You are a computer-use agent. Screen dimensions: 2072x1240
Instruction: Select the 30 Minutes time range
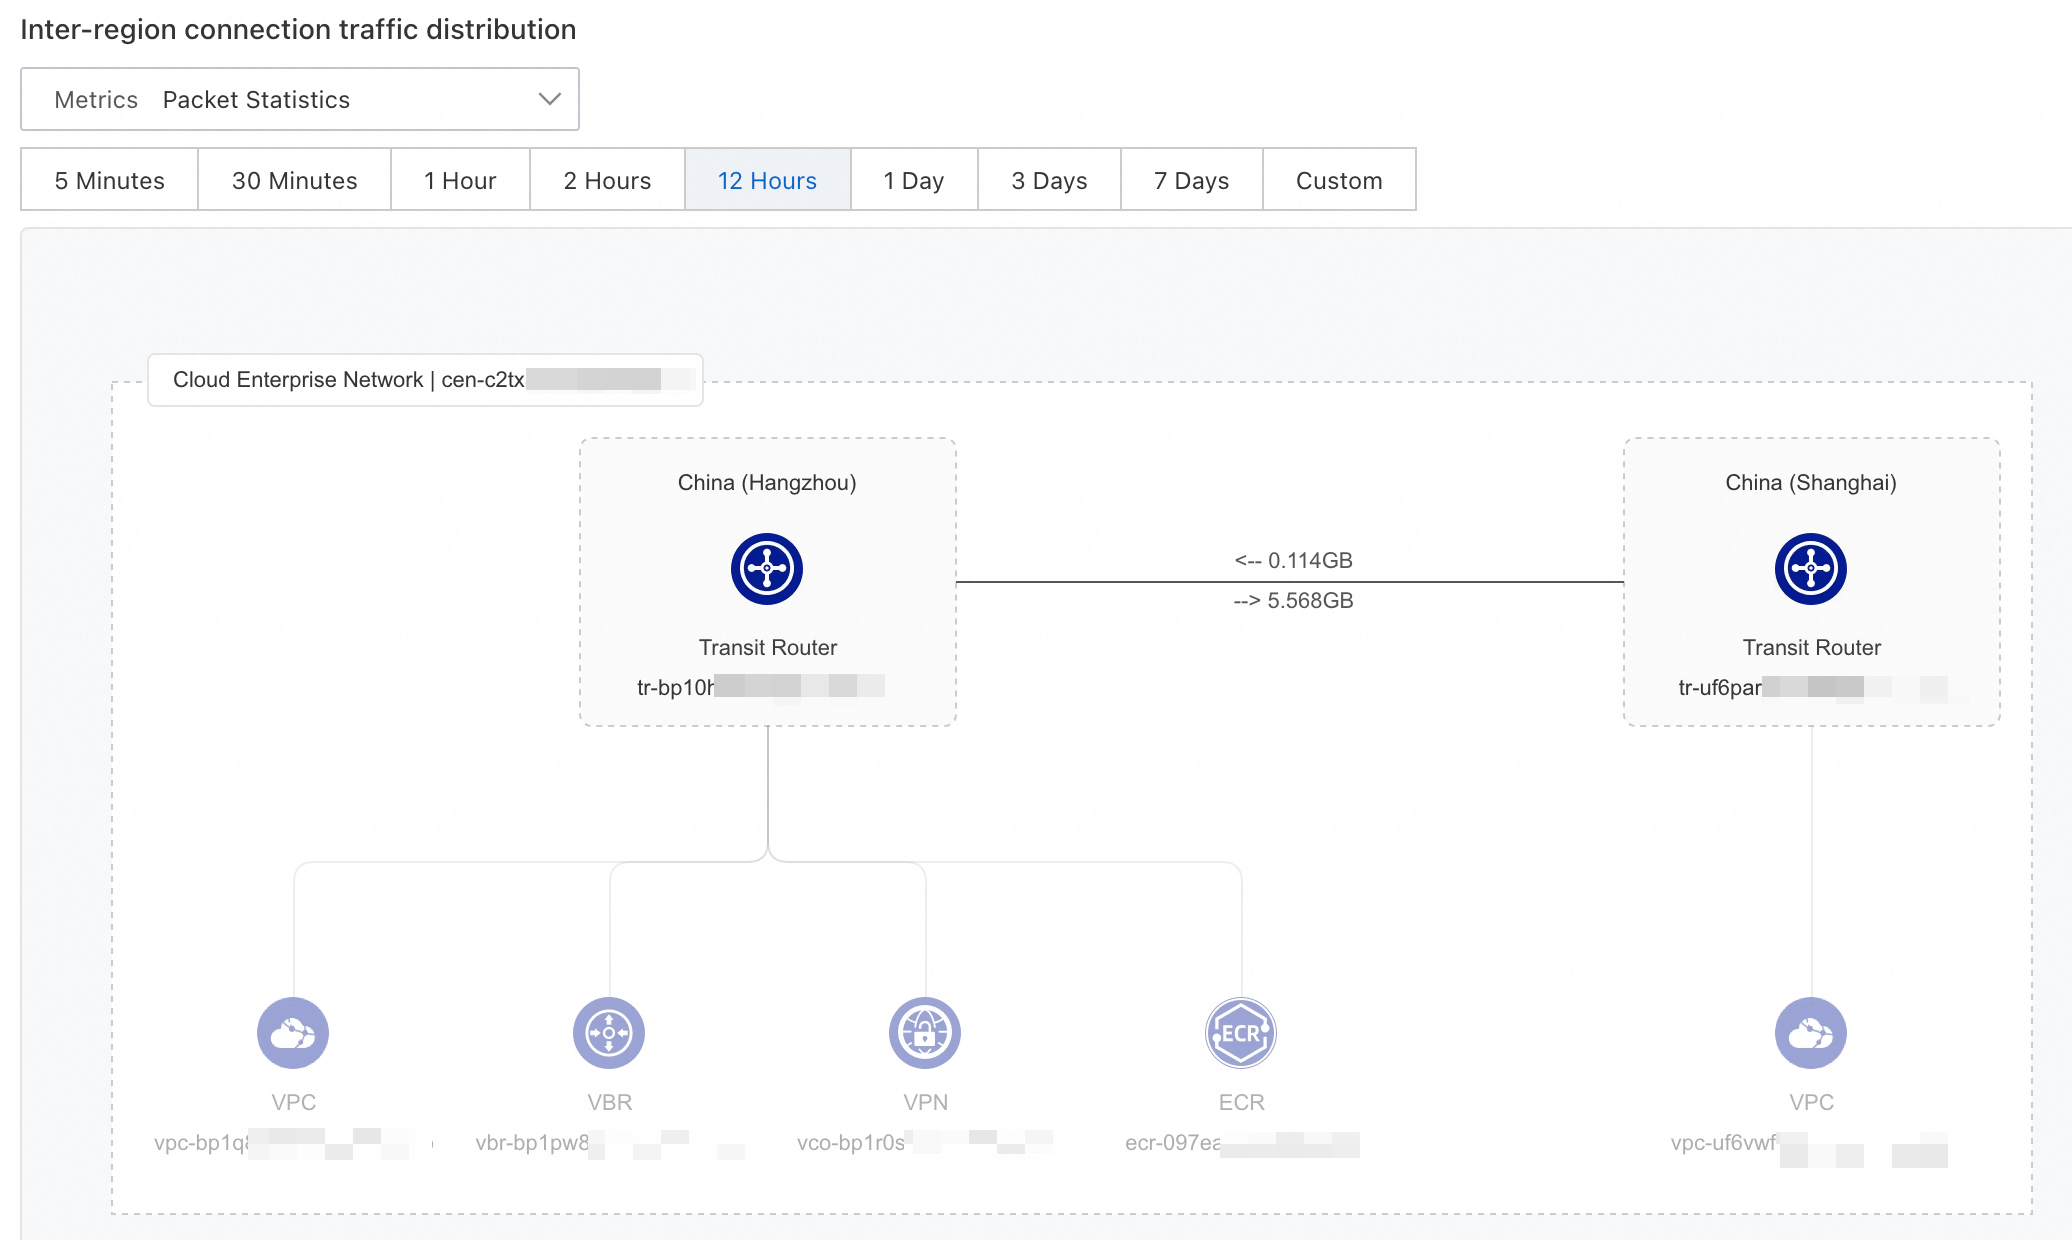tap(294, 180)
